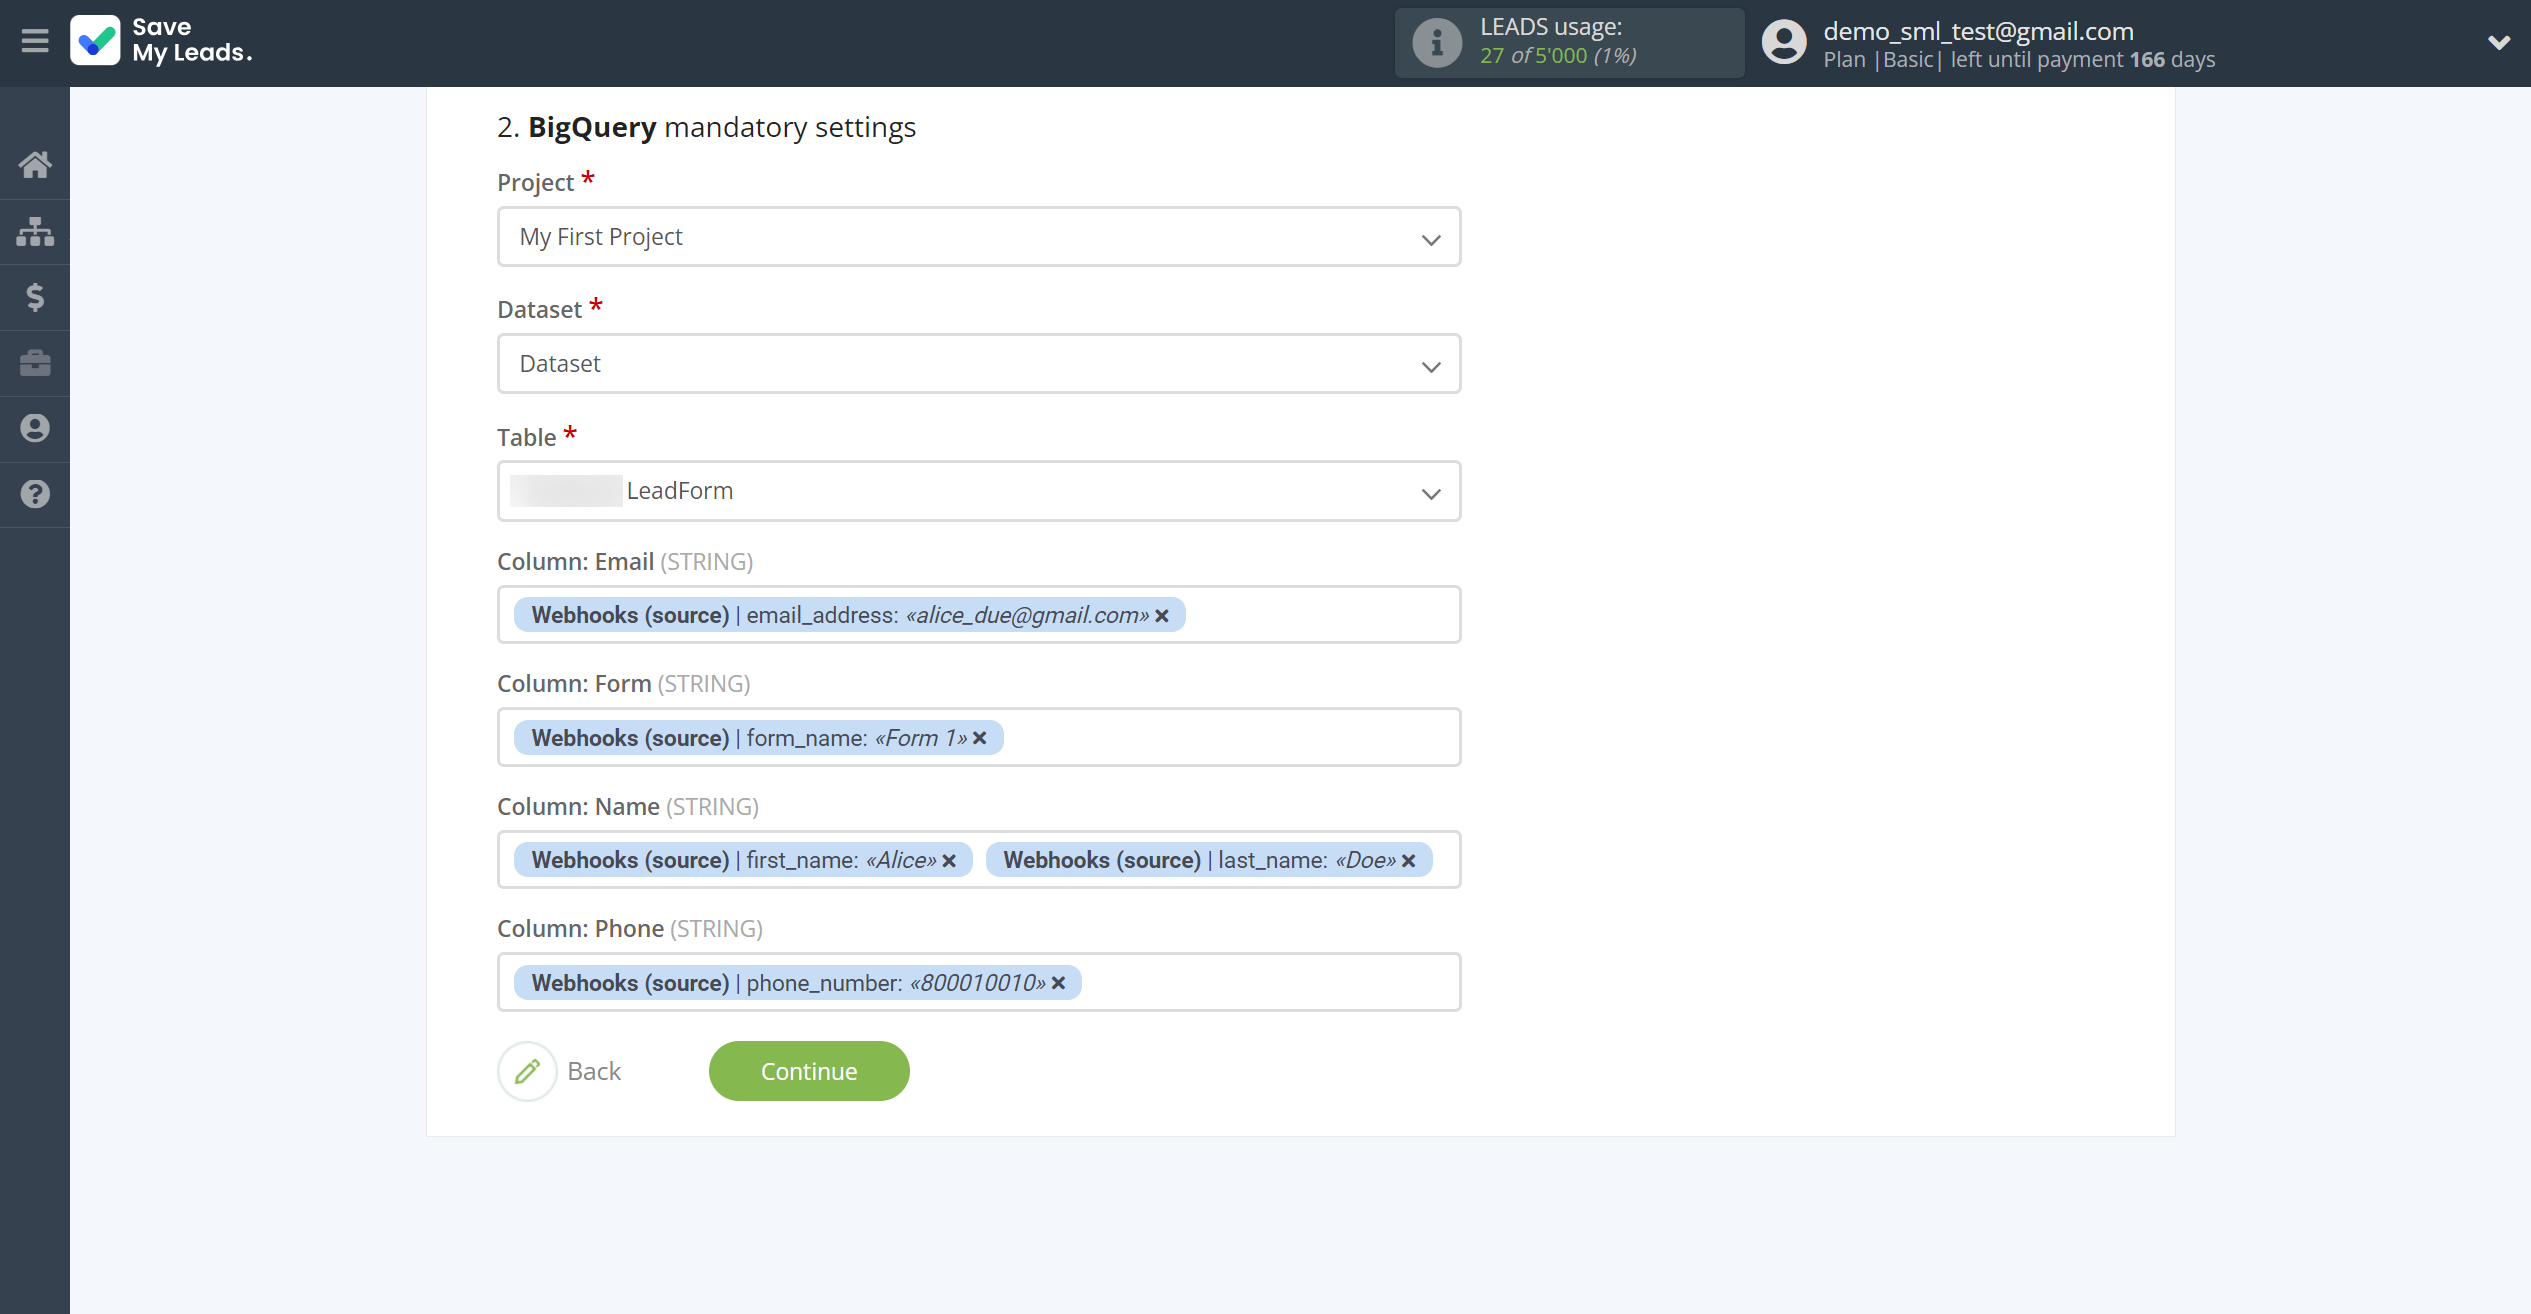The height and width of the screenshot is (1314, 2531).
Task: Click the last_name Webhooks tag
Action: [x=1208, y=860]
